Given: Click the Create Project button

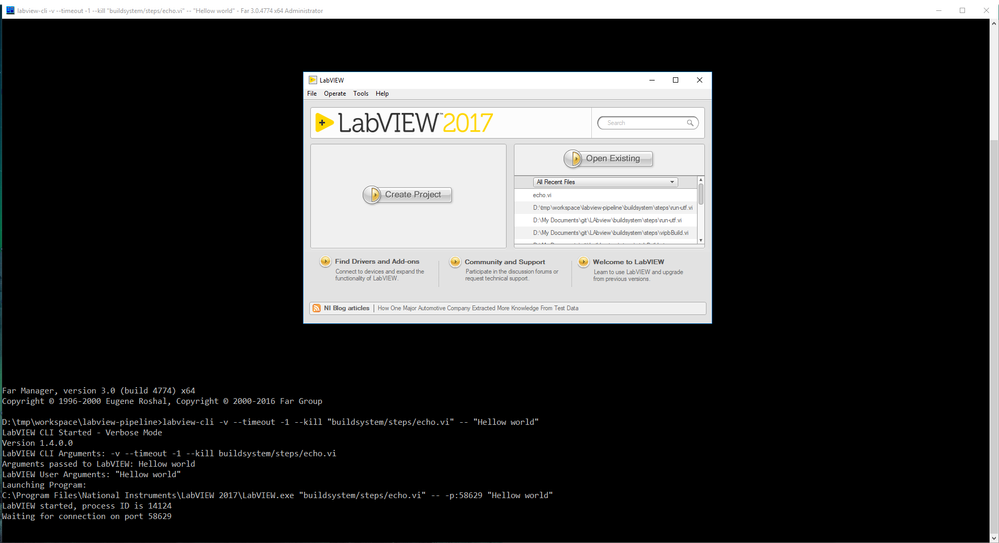Looking at the screenshot, I should coord(407,194).
